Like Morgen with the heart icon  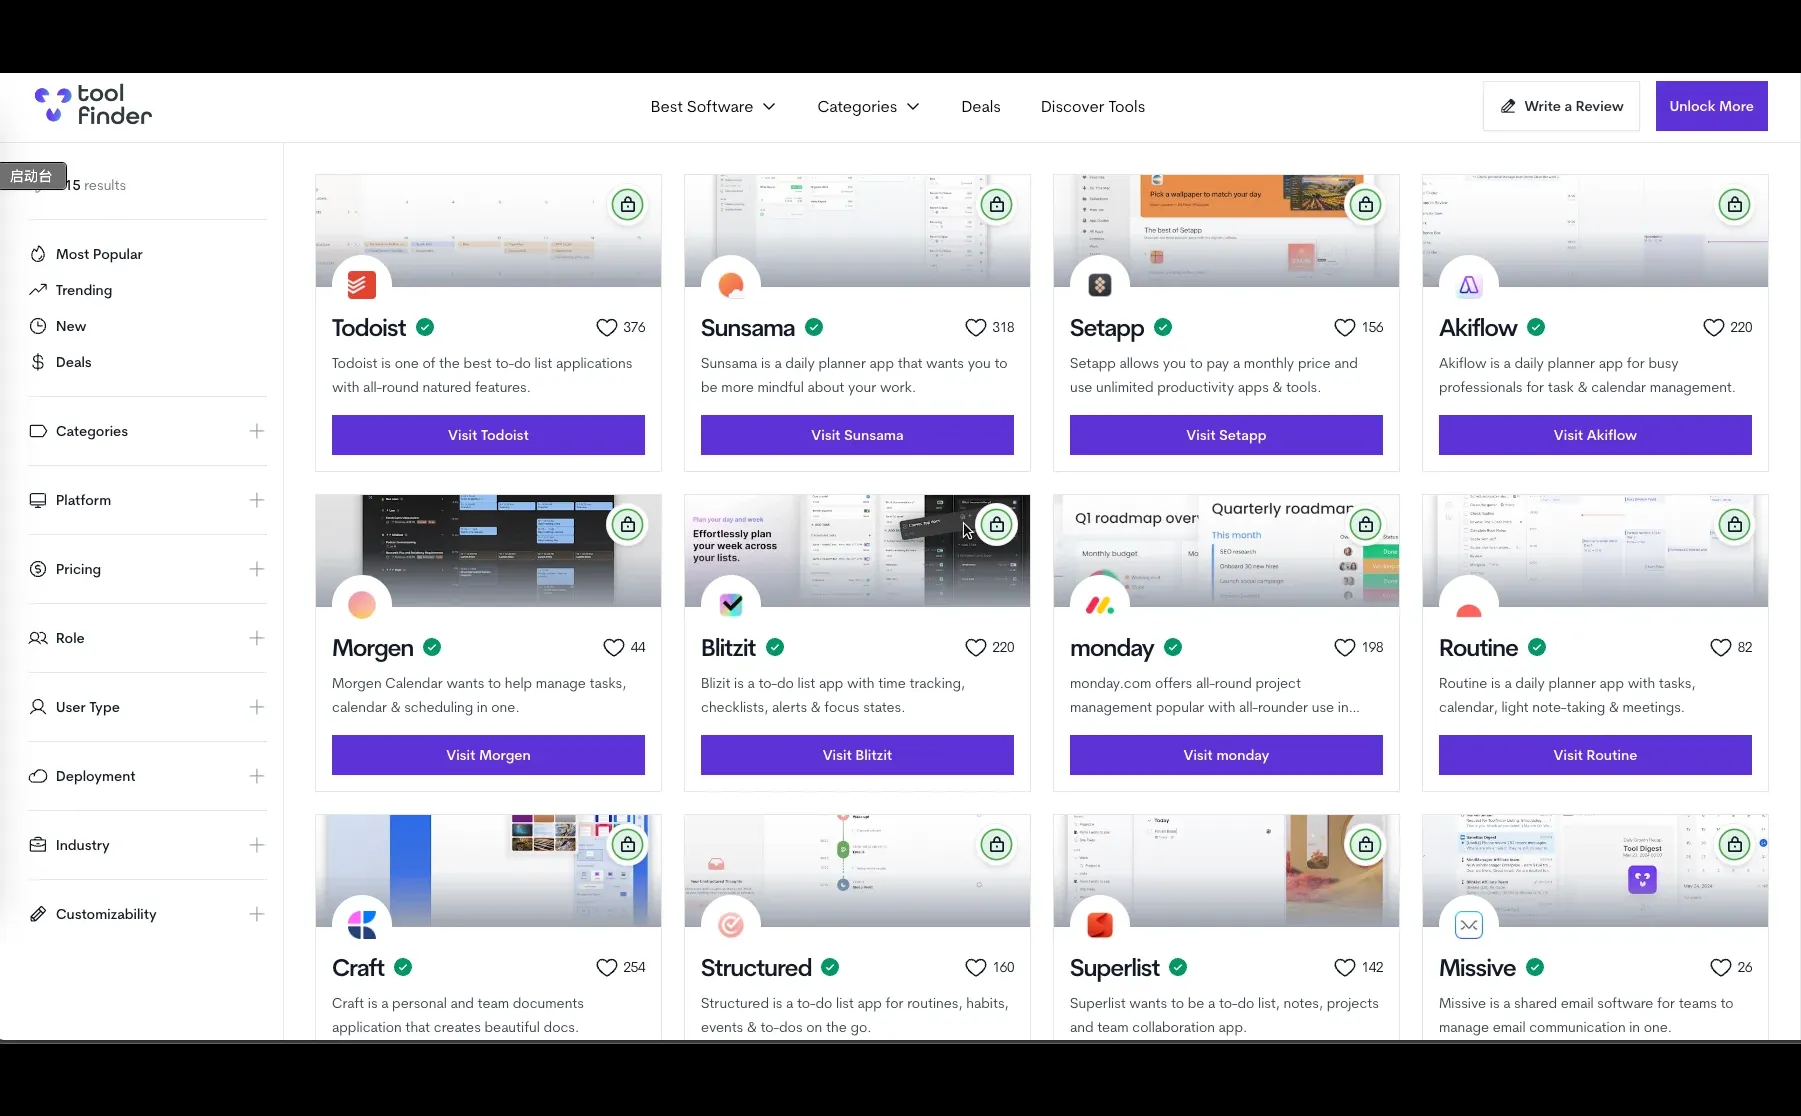click(614, 648)
